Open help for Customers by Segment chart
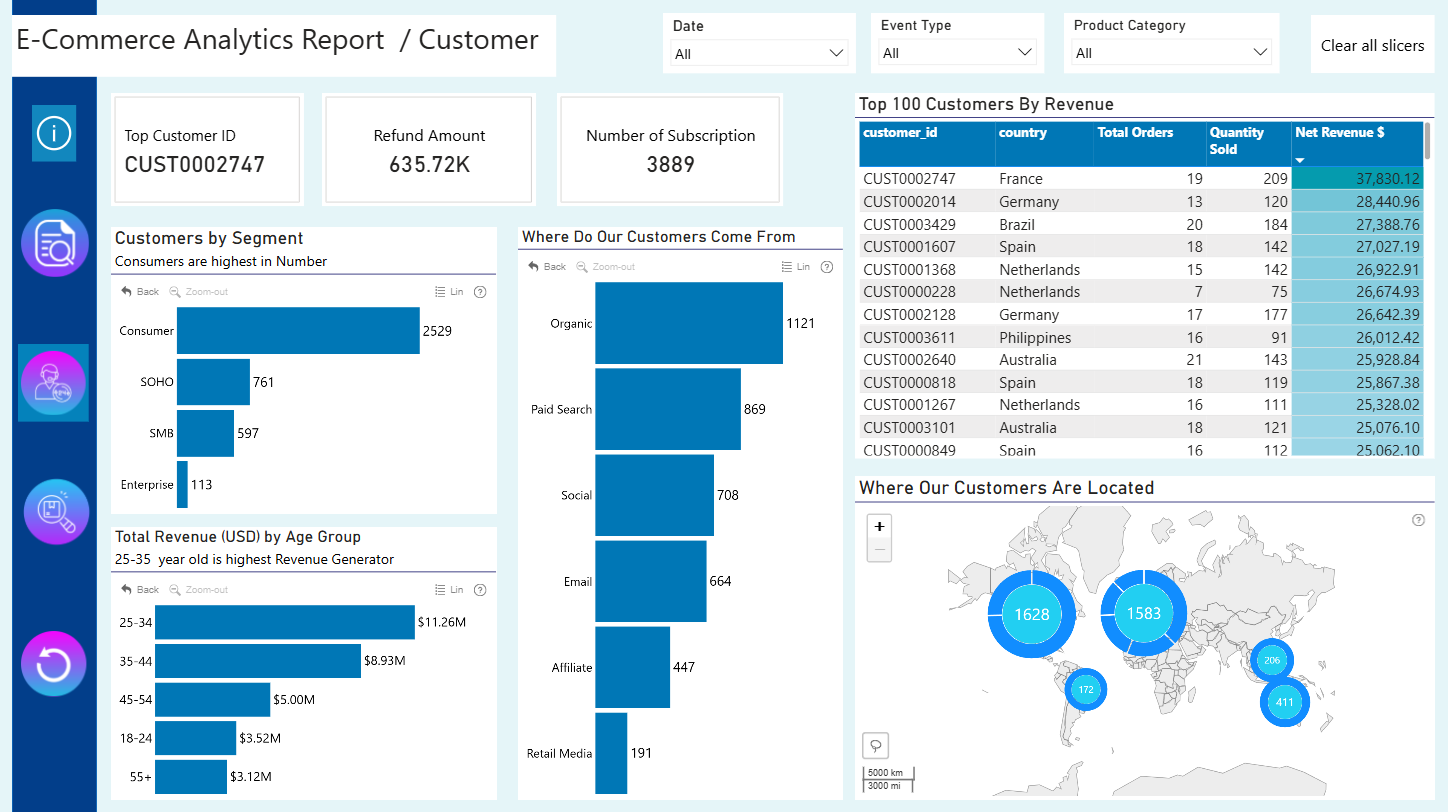 point(480,292)
